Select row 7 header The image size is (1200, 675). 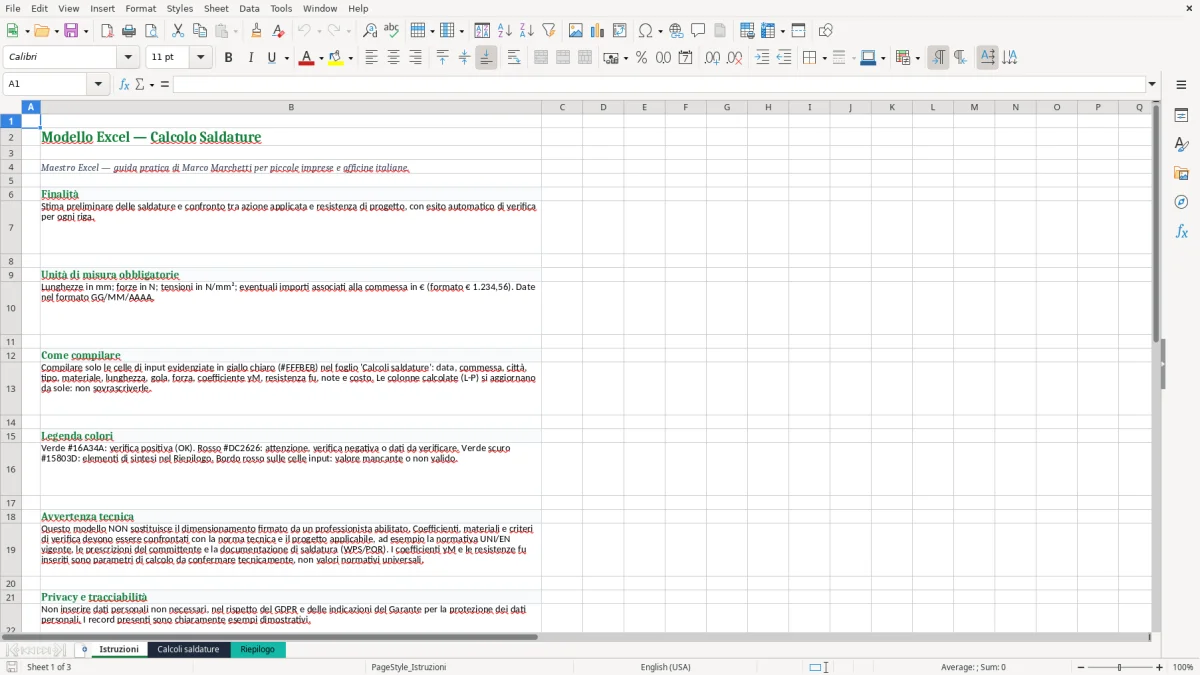pos(11,227)
